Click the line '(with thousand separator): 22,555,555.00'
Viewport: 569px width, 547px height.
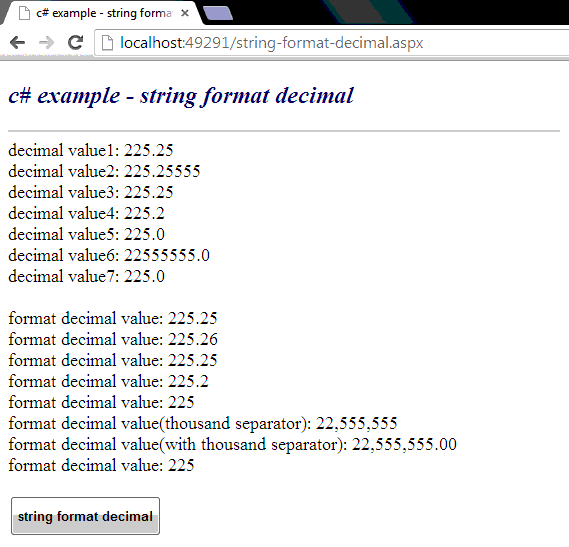click(232, 445)
